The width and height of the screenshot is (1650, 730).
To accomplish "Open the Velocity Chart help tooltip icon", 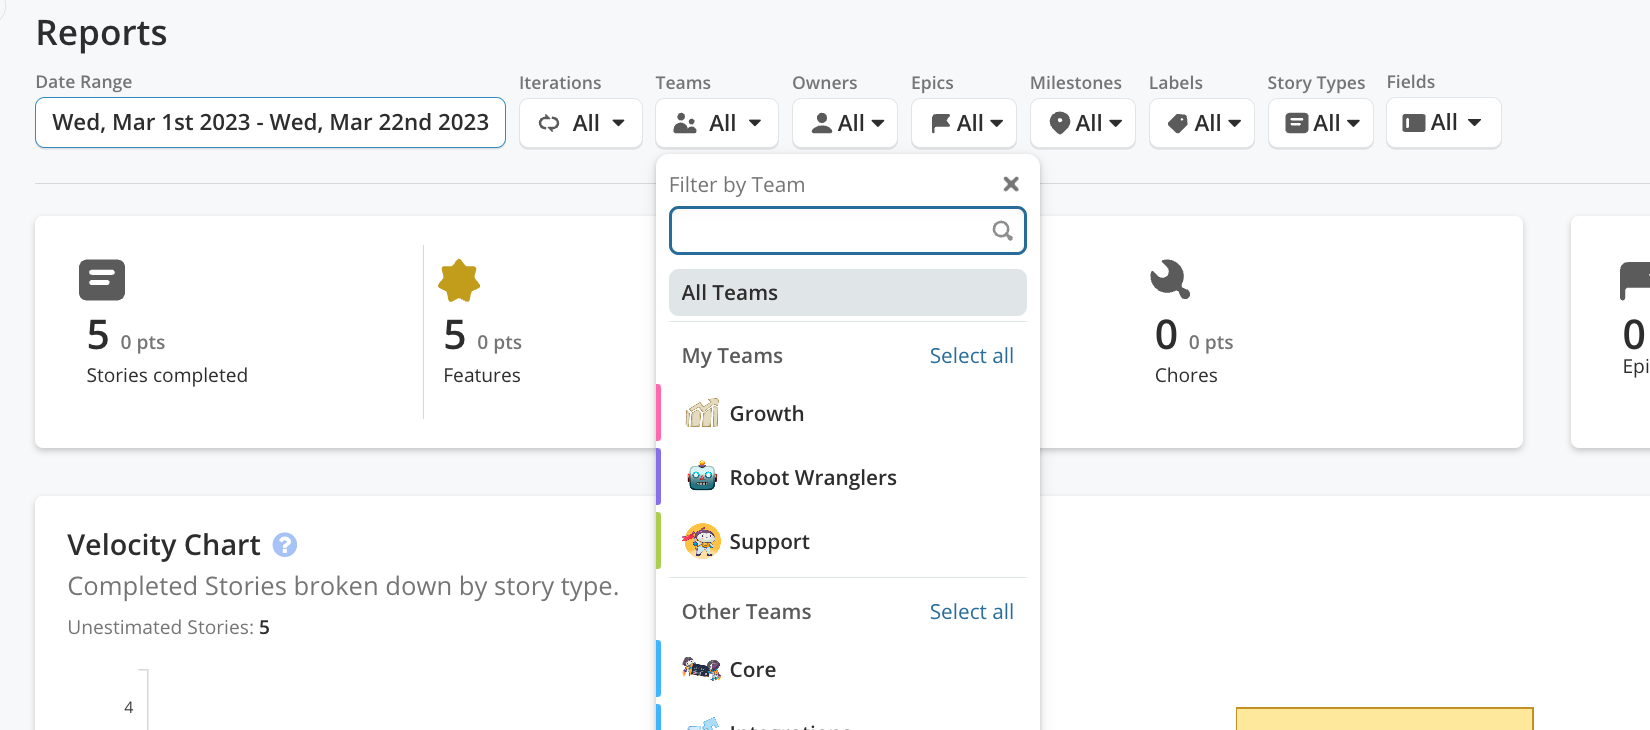I will pos(285,545).
